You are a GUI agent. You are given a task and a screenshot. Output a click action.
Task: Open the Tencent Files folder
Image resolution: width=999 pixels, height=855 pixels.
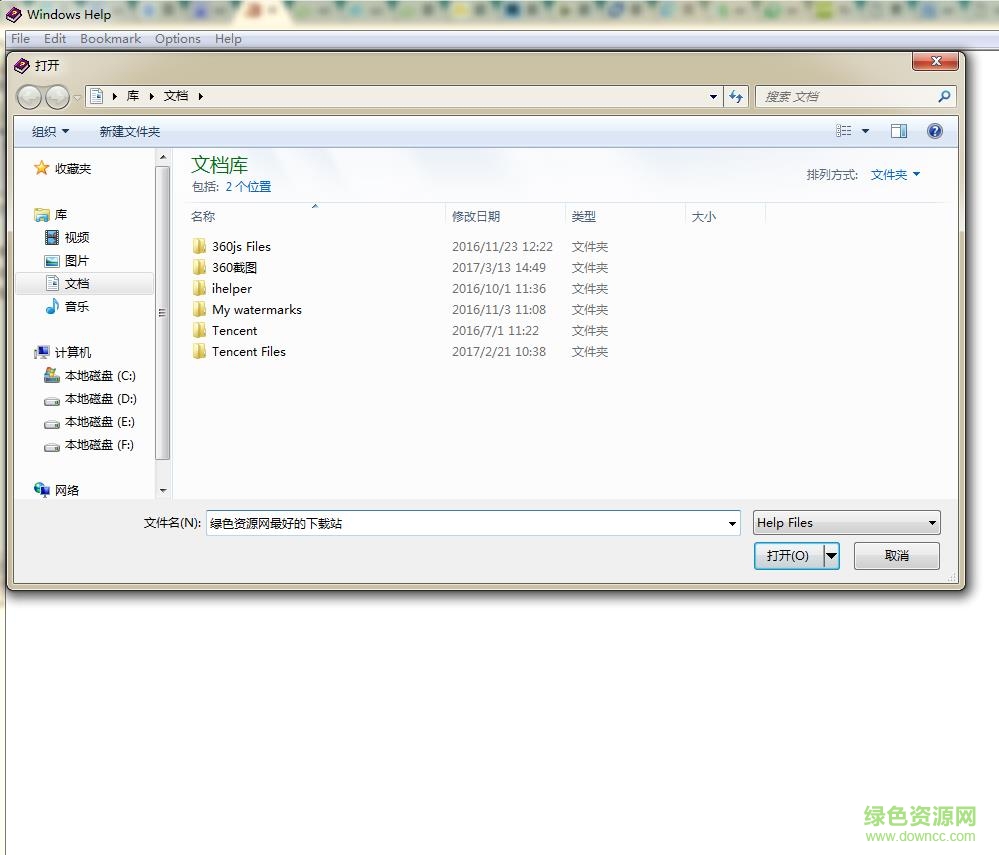(248, 351)
